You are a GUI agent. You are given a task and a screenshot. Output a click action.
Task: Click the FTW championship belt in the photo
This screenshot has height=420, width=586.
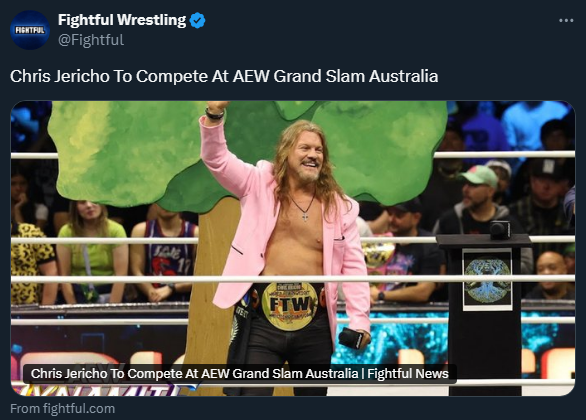tap(289, 305)
